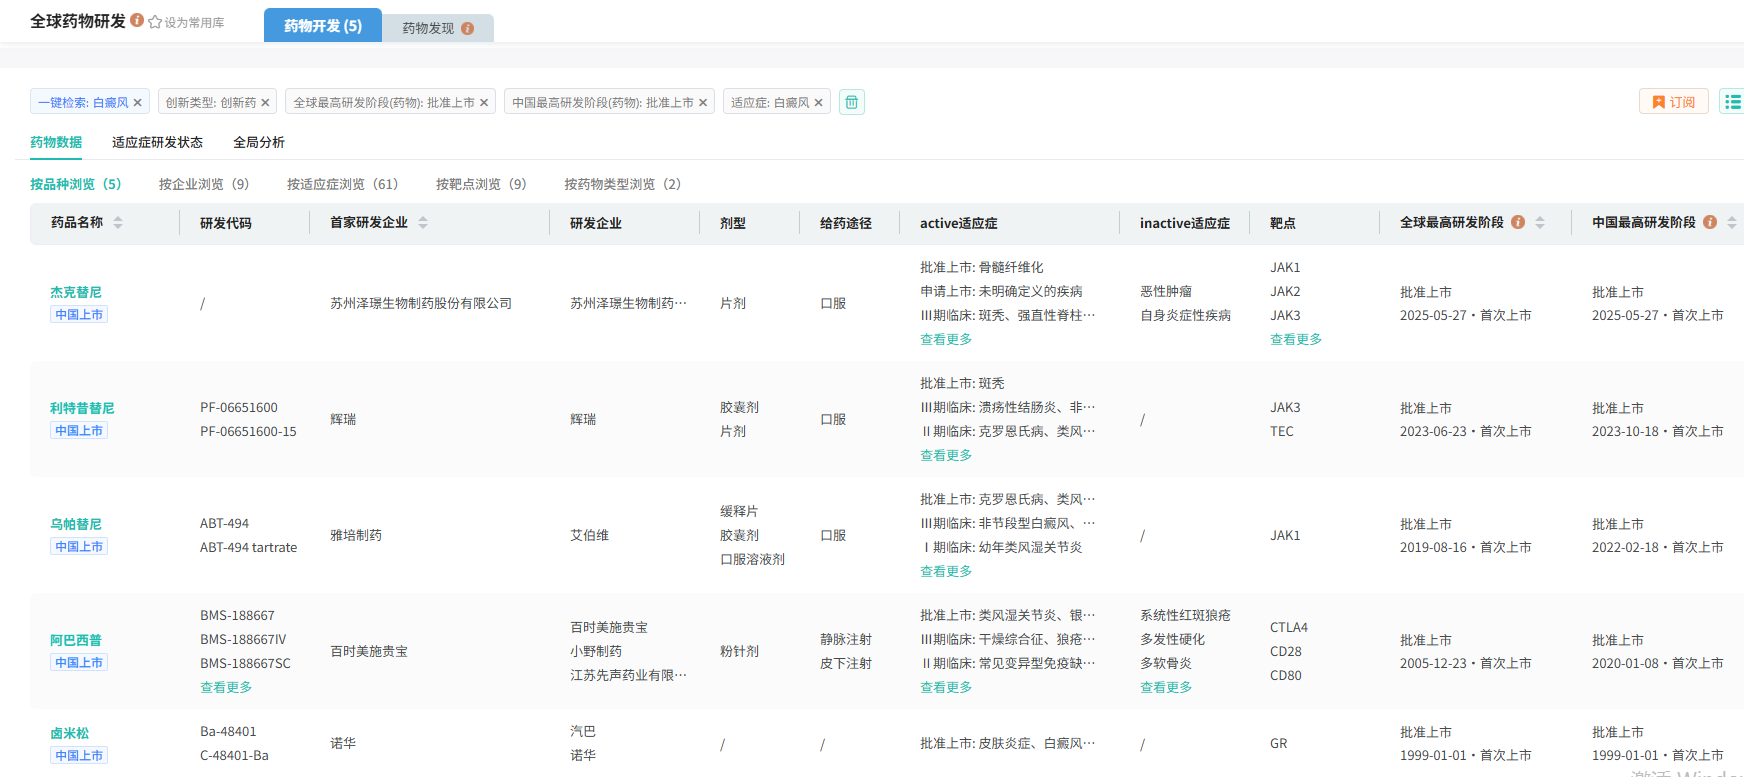The height and width of the screenshot is (777, 1744).
Task: Open drug link 杰克替尼
Action: [x=76, y=292]
